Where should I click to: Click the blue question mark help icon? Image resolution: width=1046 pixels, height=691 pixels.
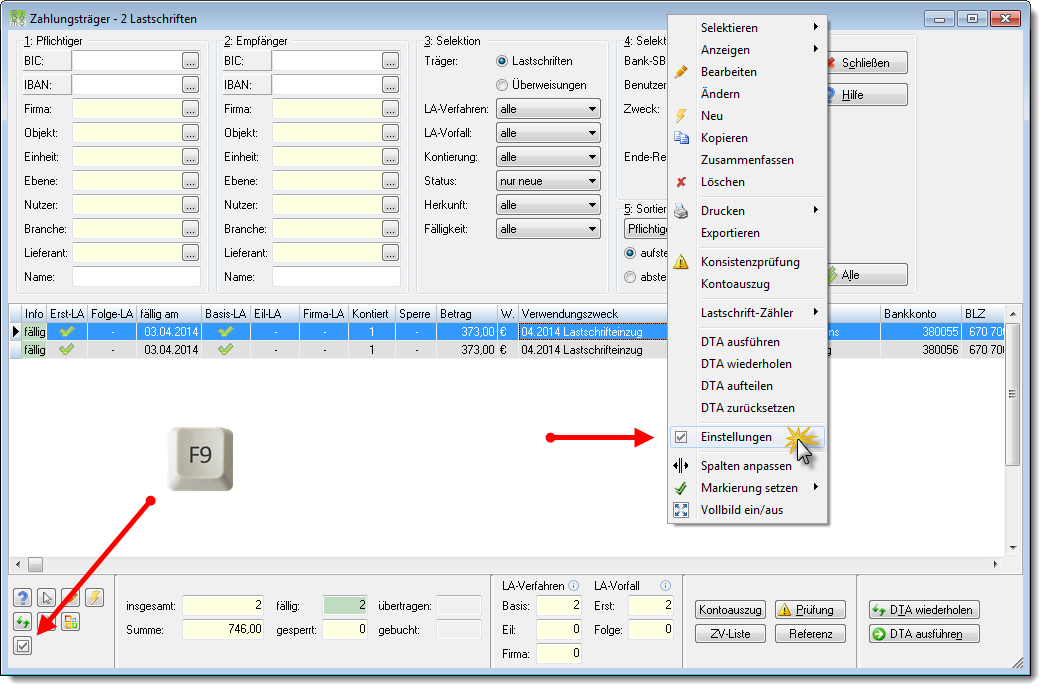pos(23,598)
